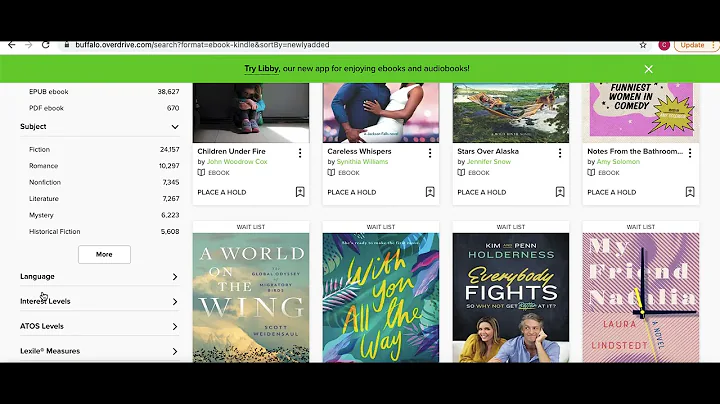Image resolution: width=720 pixels, height=404 pixels.
Task: Filter by Romance subject
Action: coord(44,166)
